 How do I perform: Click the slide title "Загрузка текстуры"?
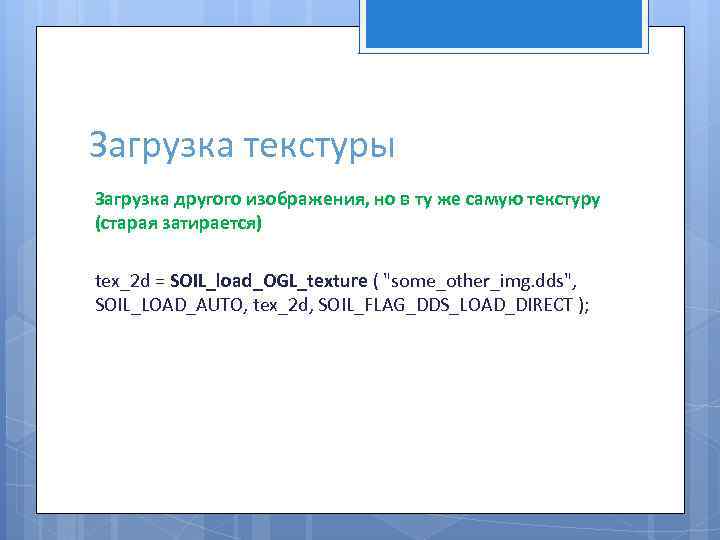click(x=242, y=146)
